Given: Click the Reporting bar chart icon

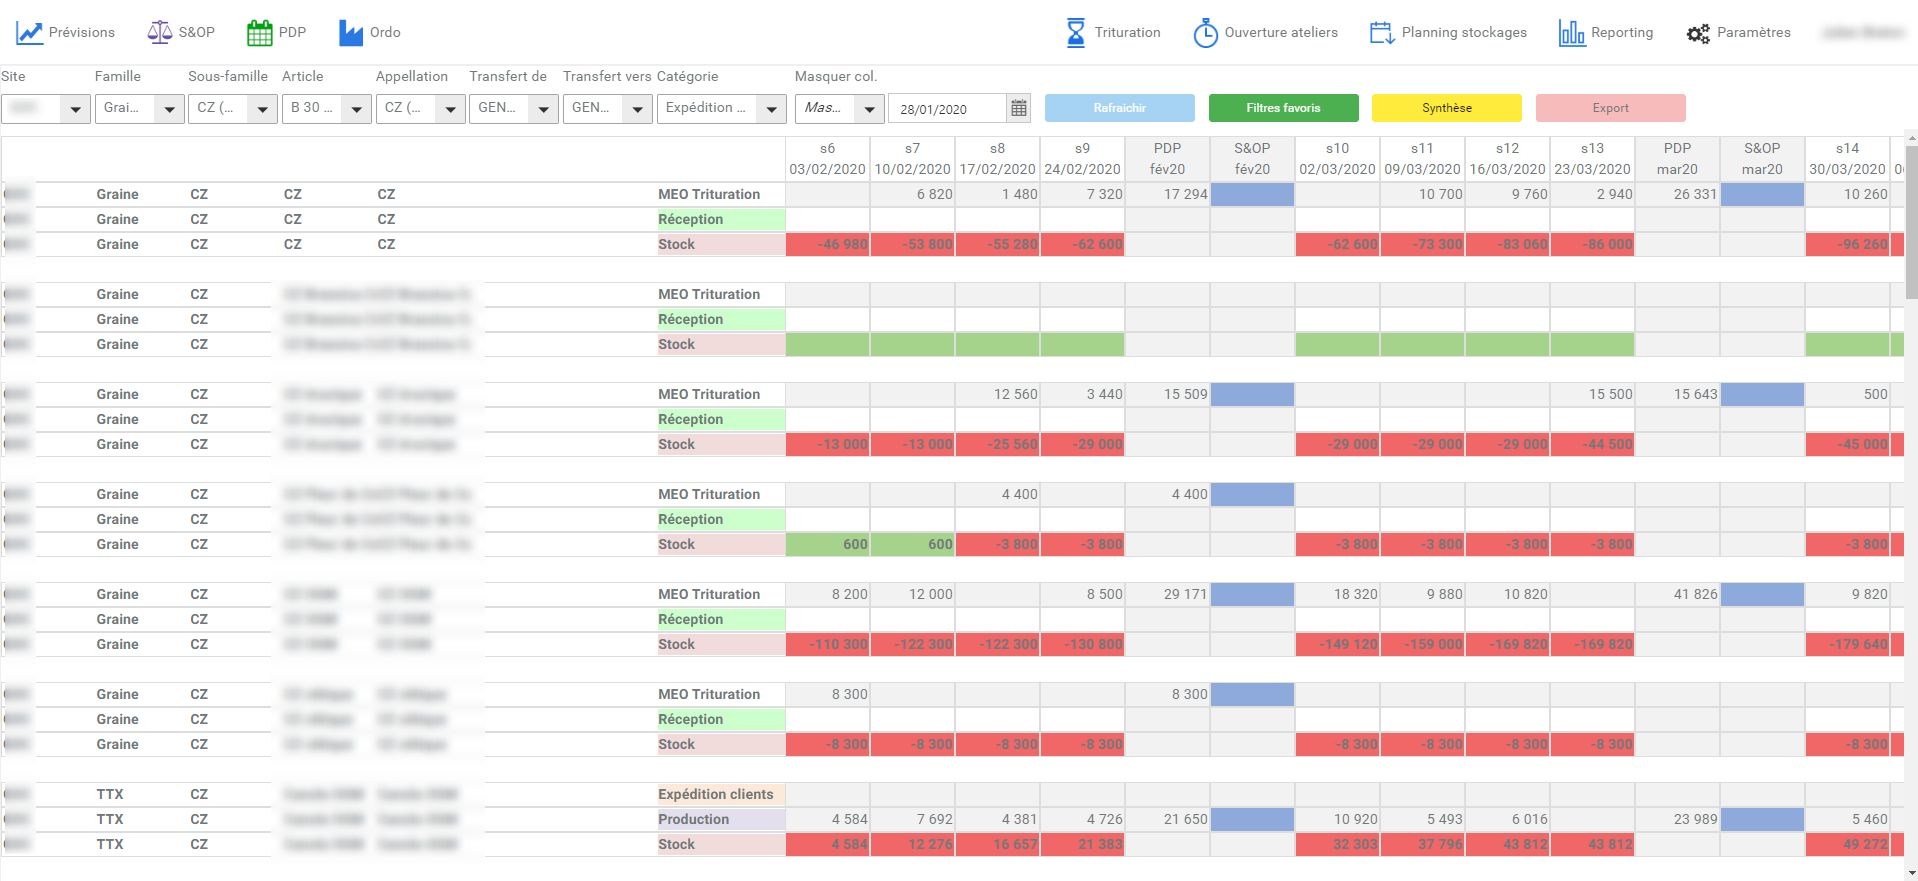Looking at the screenshot, I should coord(1571,33).
